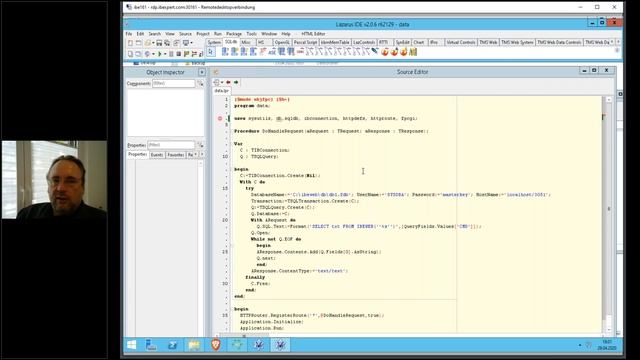Click the Source Editor vertical scrollbar

tap(609, 214)
